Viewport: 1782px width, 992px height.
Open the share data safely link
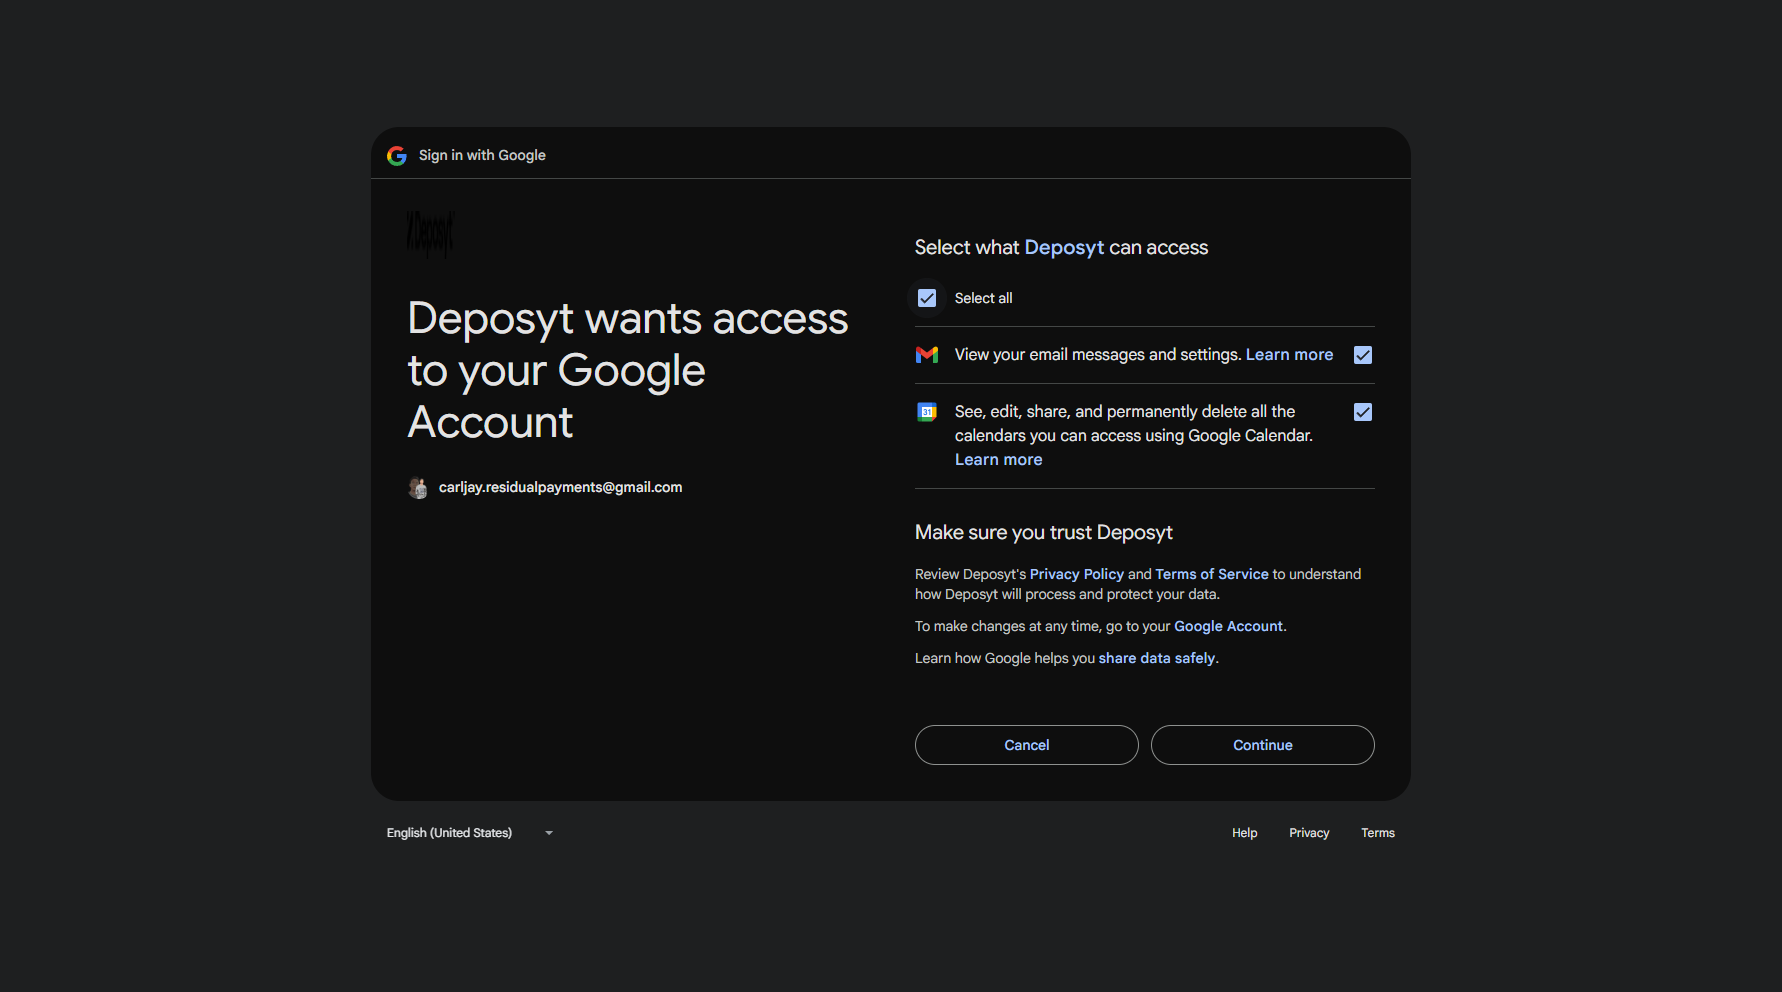click(1157, 658)
